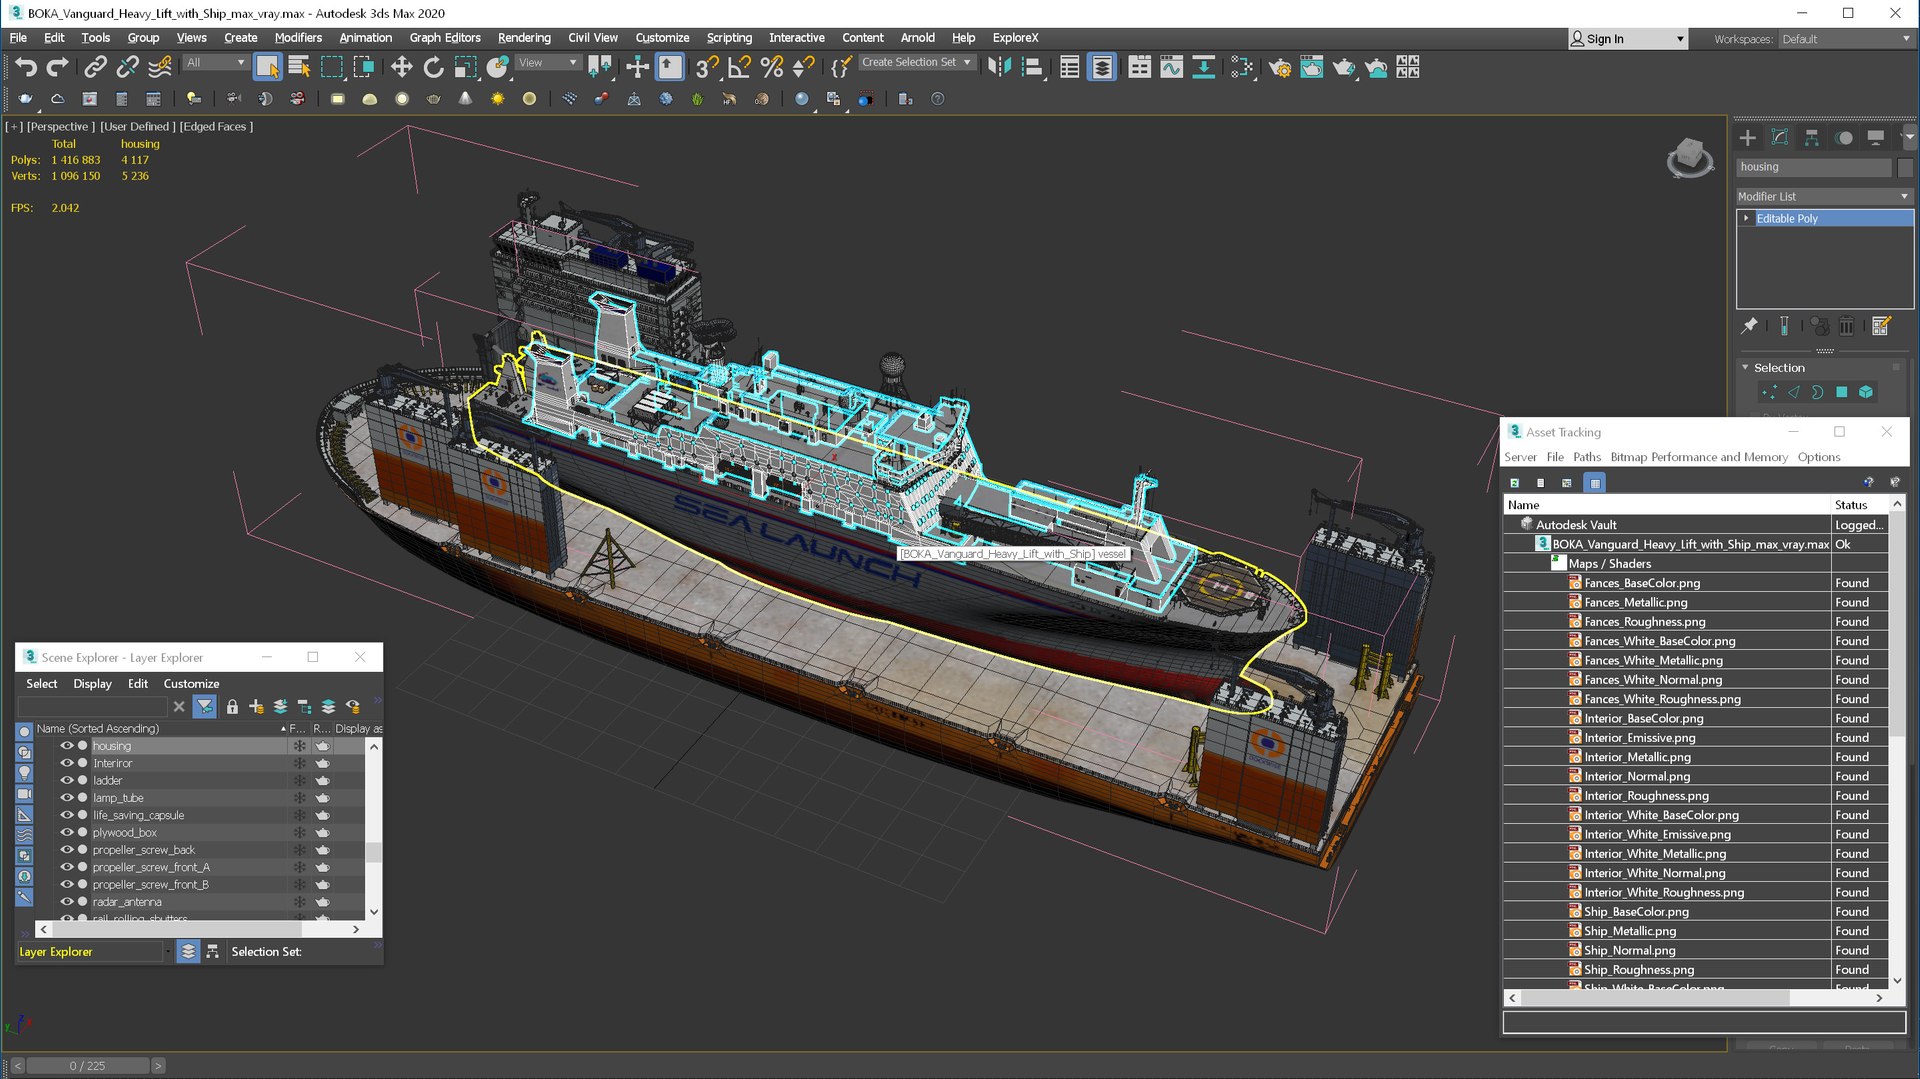
Task: Click the viewport Perspective label
Action: click(60, 127)
